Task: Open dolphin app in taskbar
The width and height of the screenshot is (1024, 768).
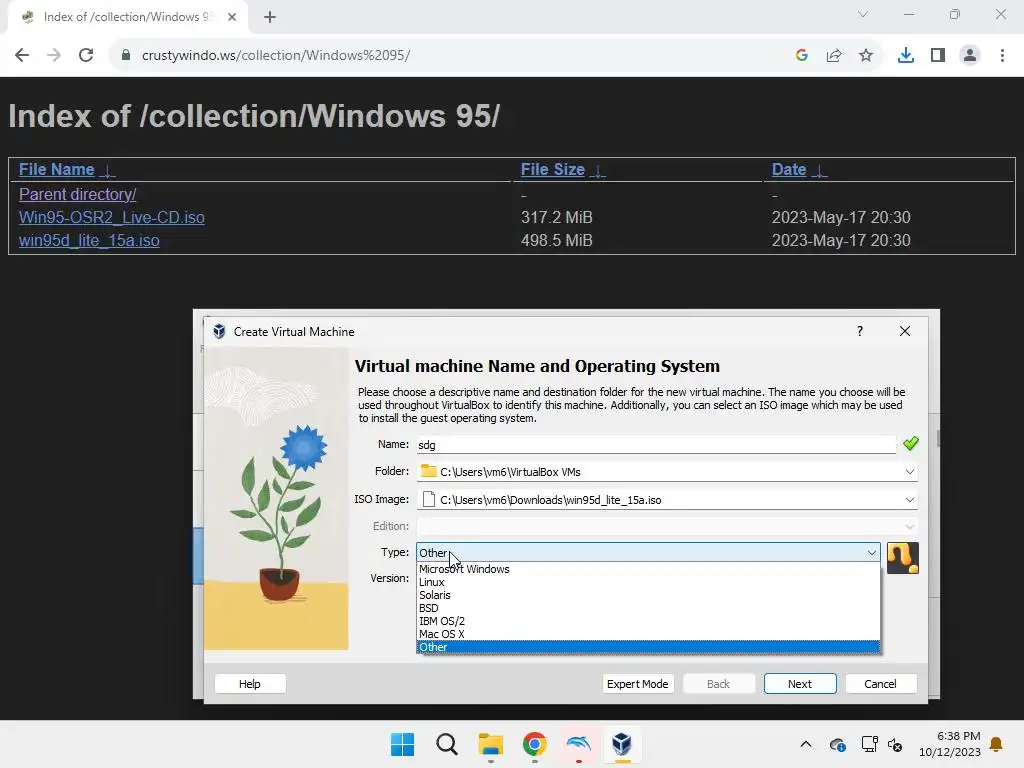Action: [x=579, y=744]
